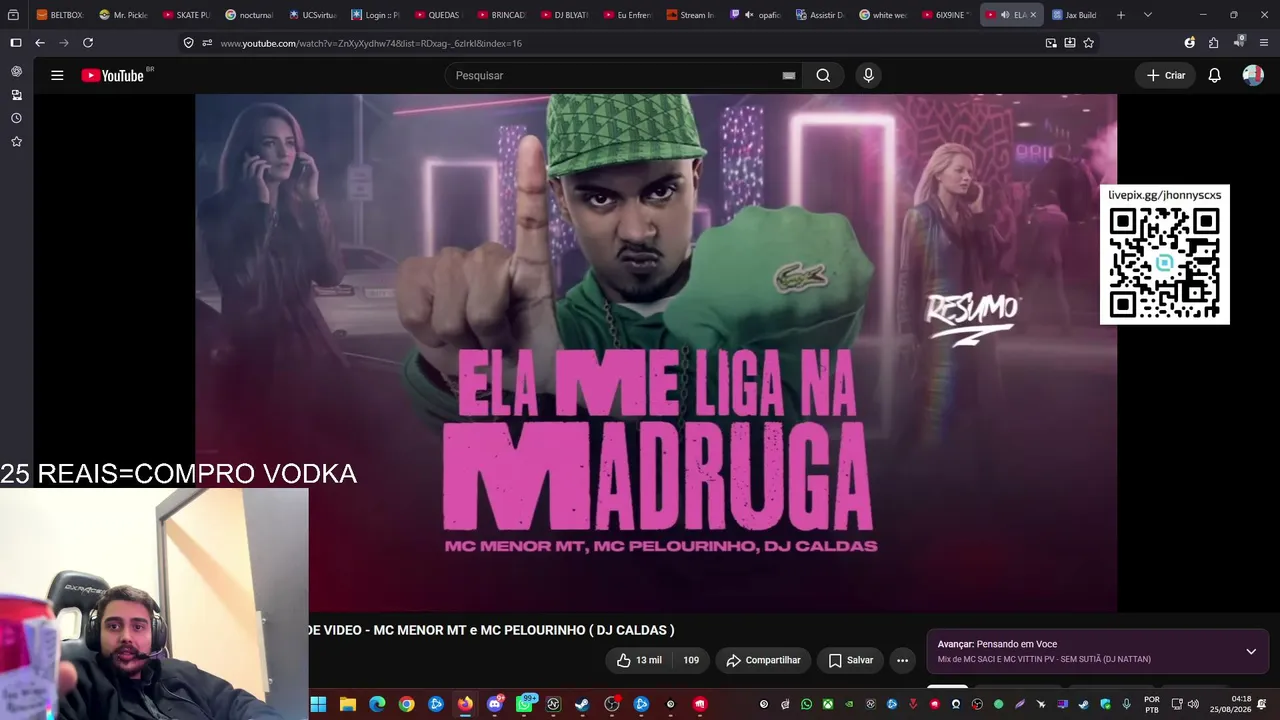Viewport: 1280px width, 720px height.
Task: Launch Microsoft Edge from the taskbar
Action: click(377, 704)
